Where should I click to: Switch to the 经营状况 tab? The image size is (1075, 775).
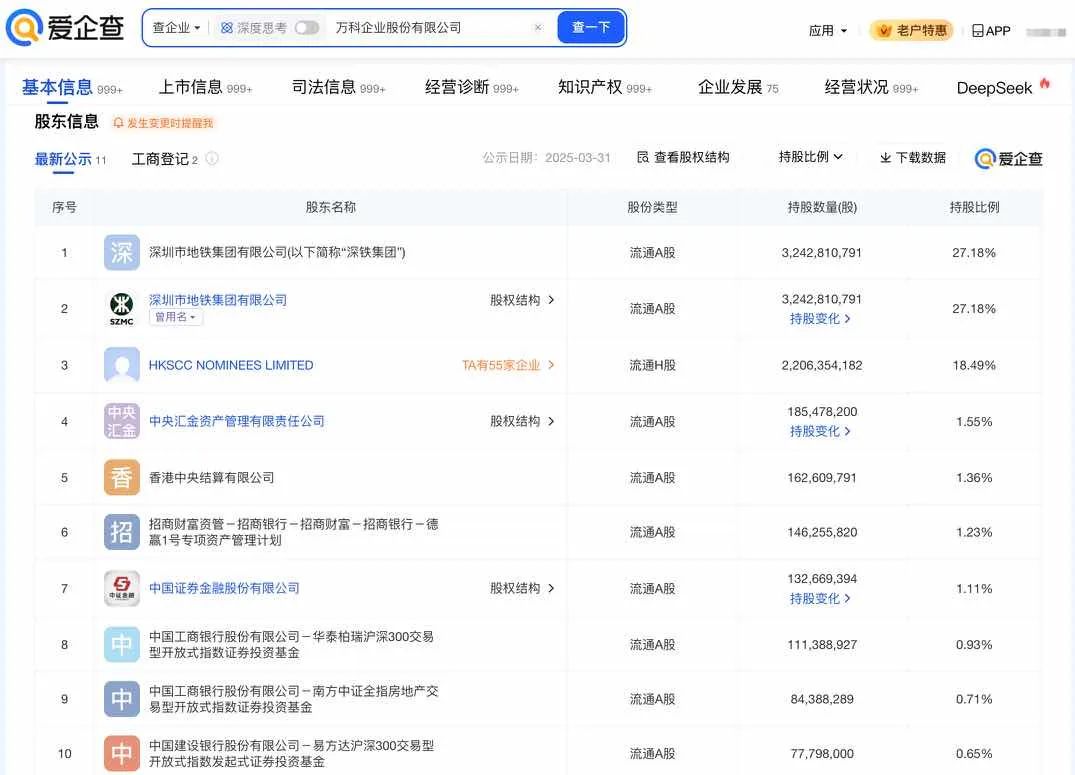pyautogui.click(x=871, y=88)
